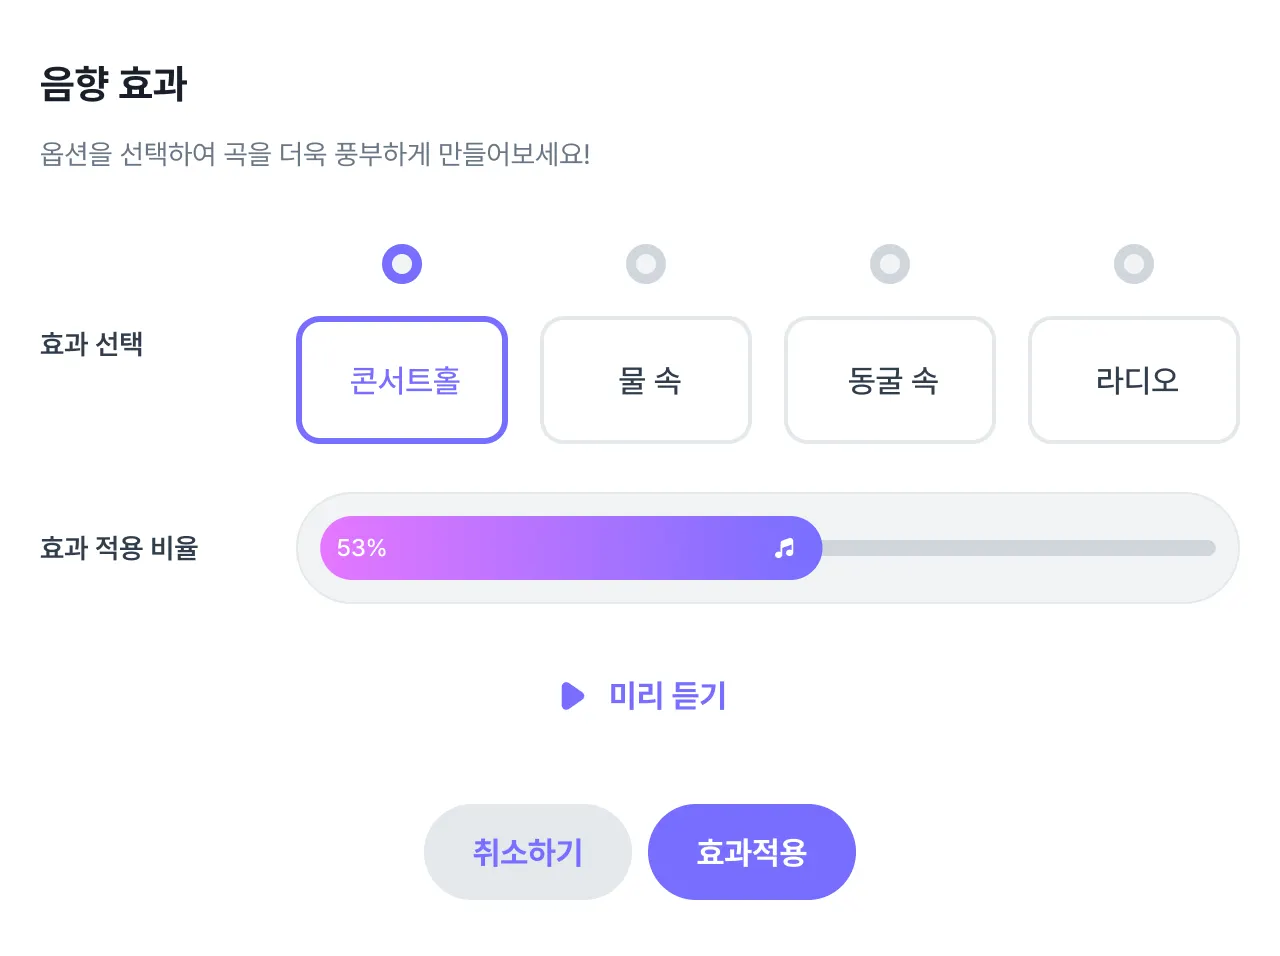Click the 53% label on the slider
This screenshot has width=1280, height=956.
(361, 548)
